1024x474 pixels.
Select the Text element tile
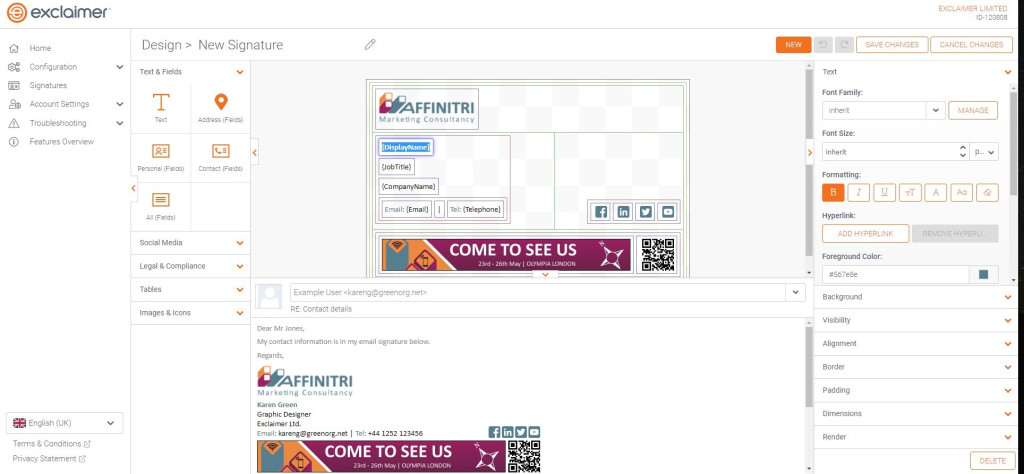point(161,108)
